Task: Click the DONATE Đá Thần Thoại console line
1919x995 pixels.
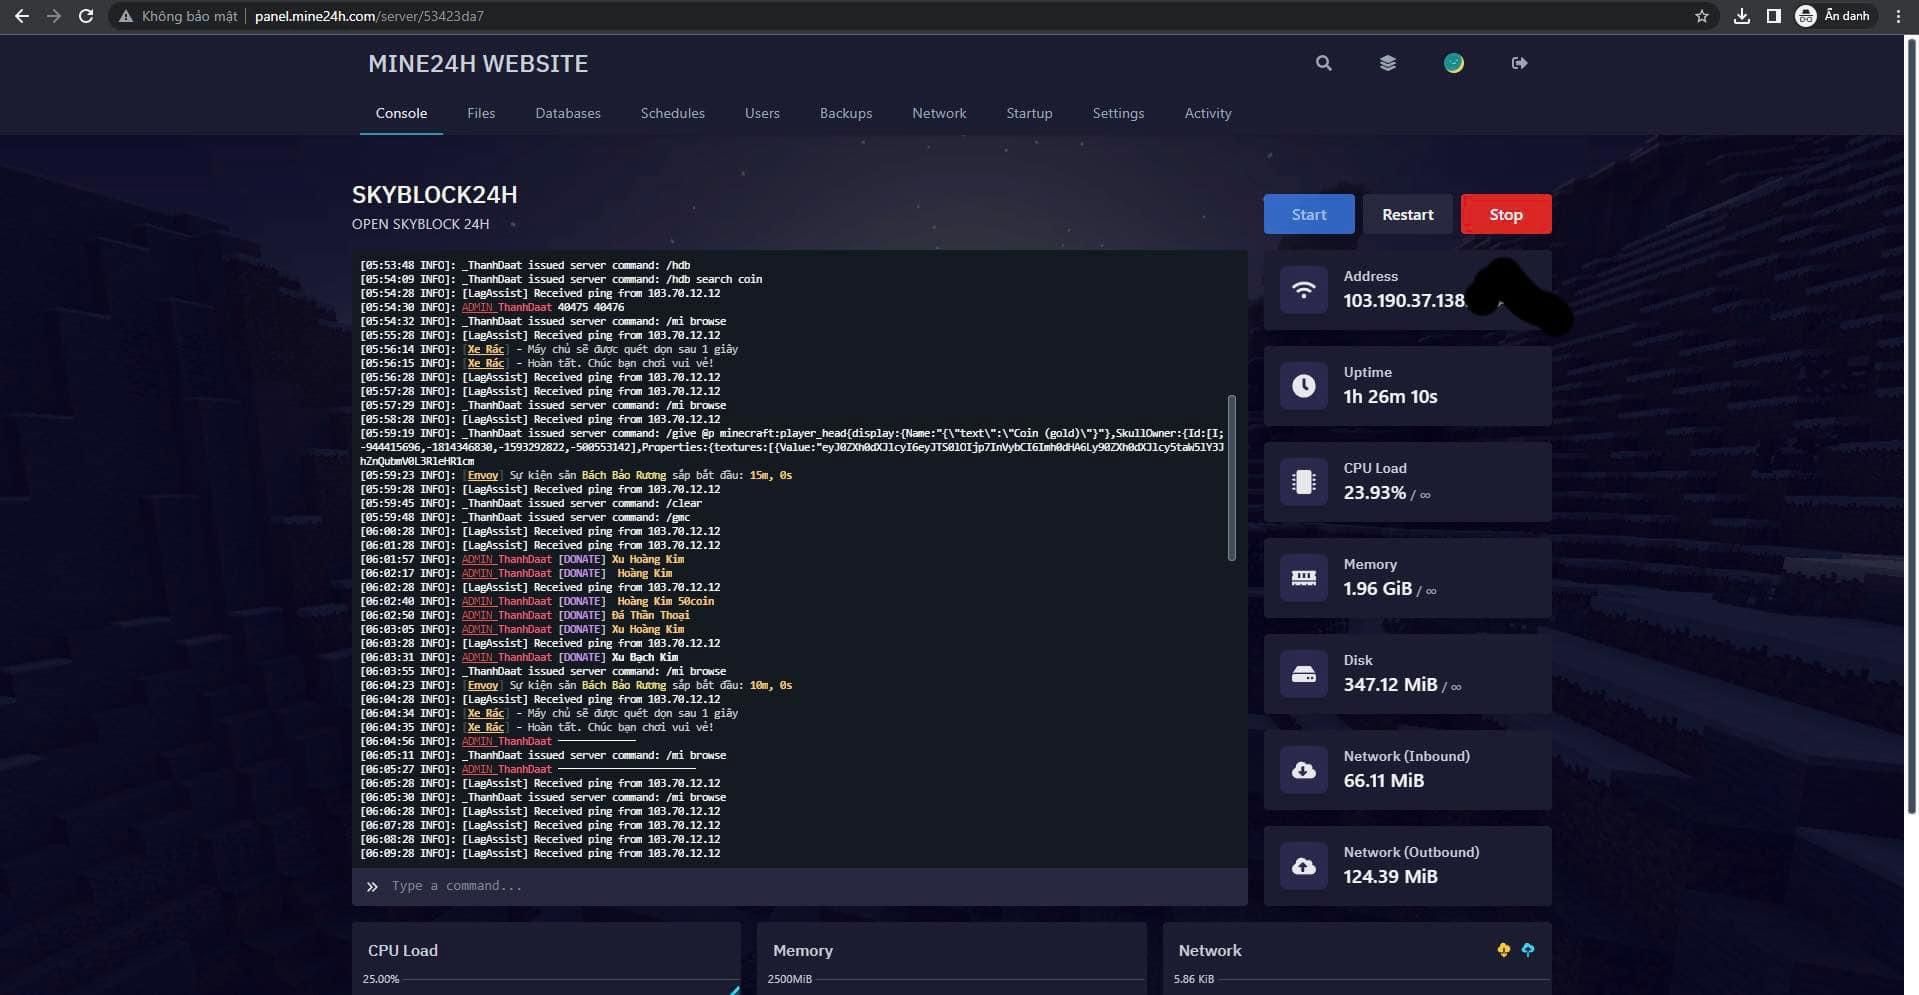Action: (x=525, y=616)
